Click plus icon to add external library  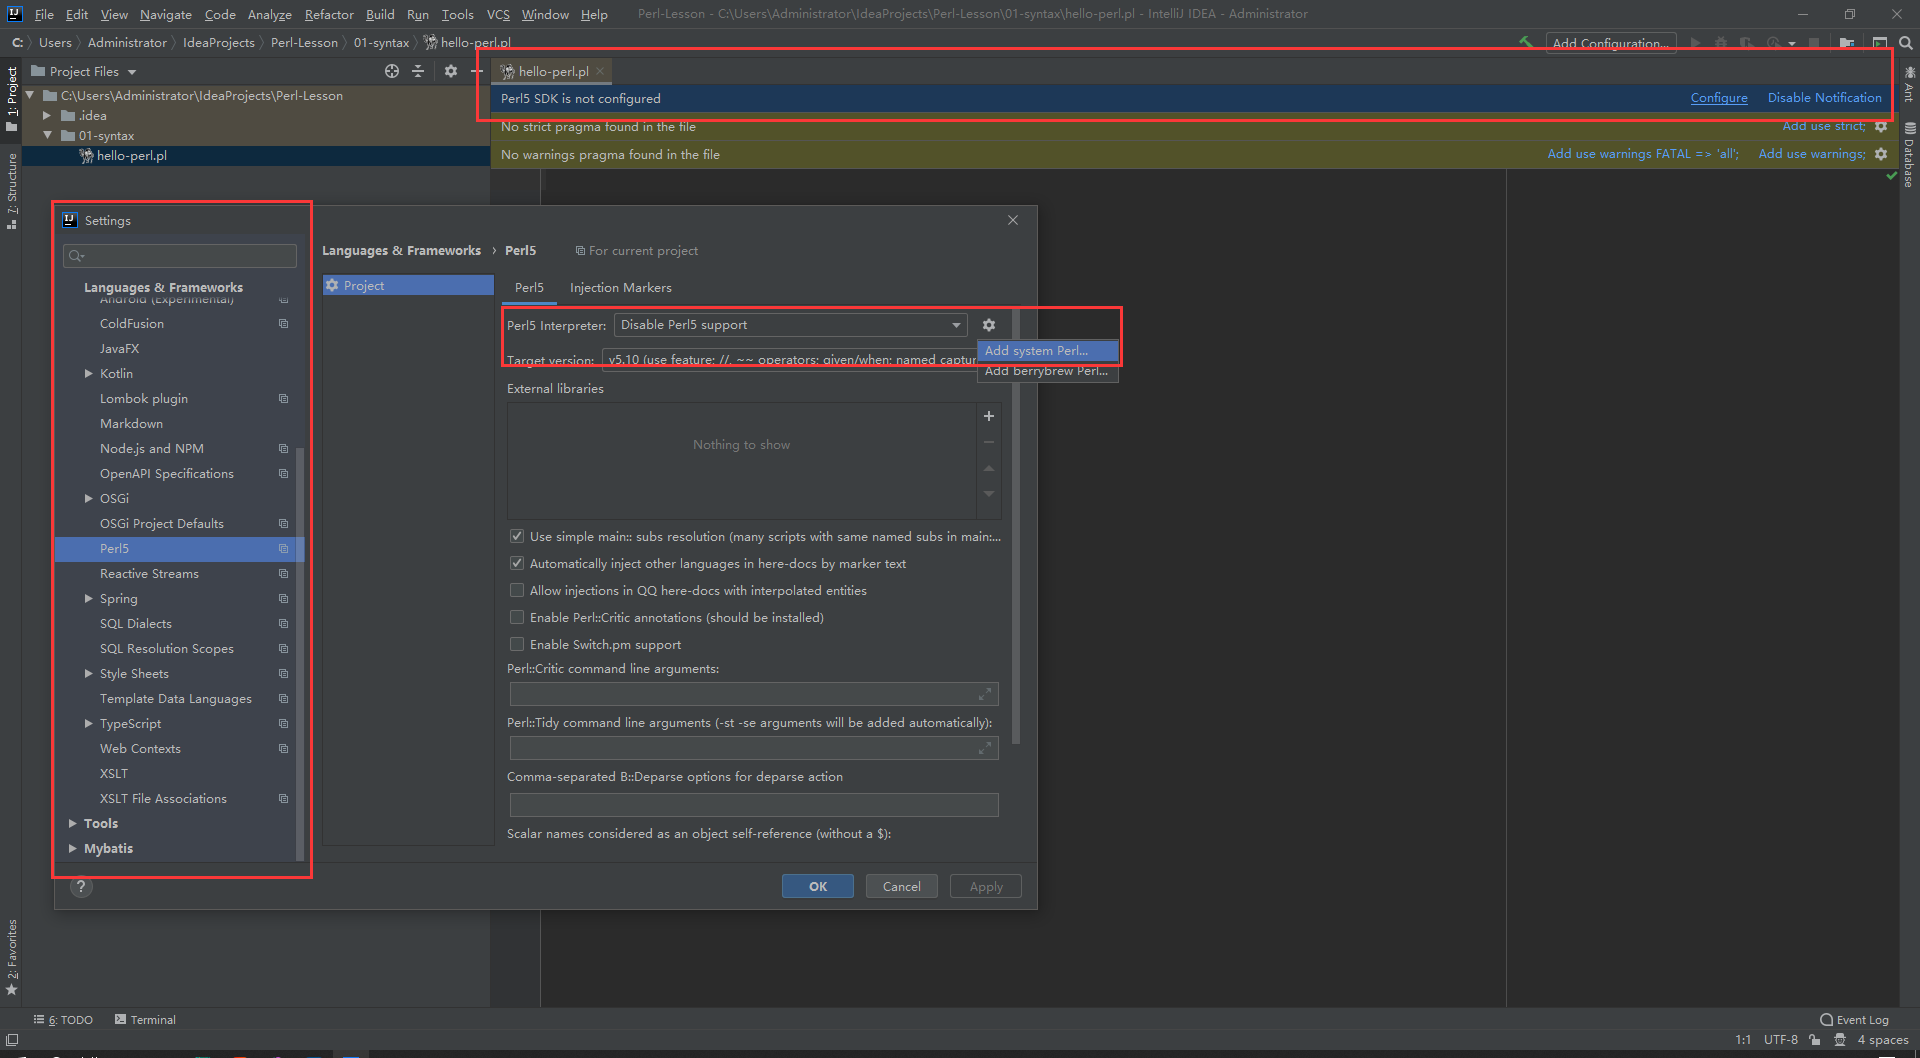pos(989,416)
